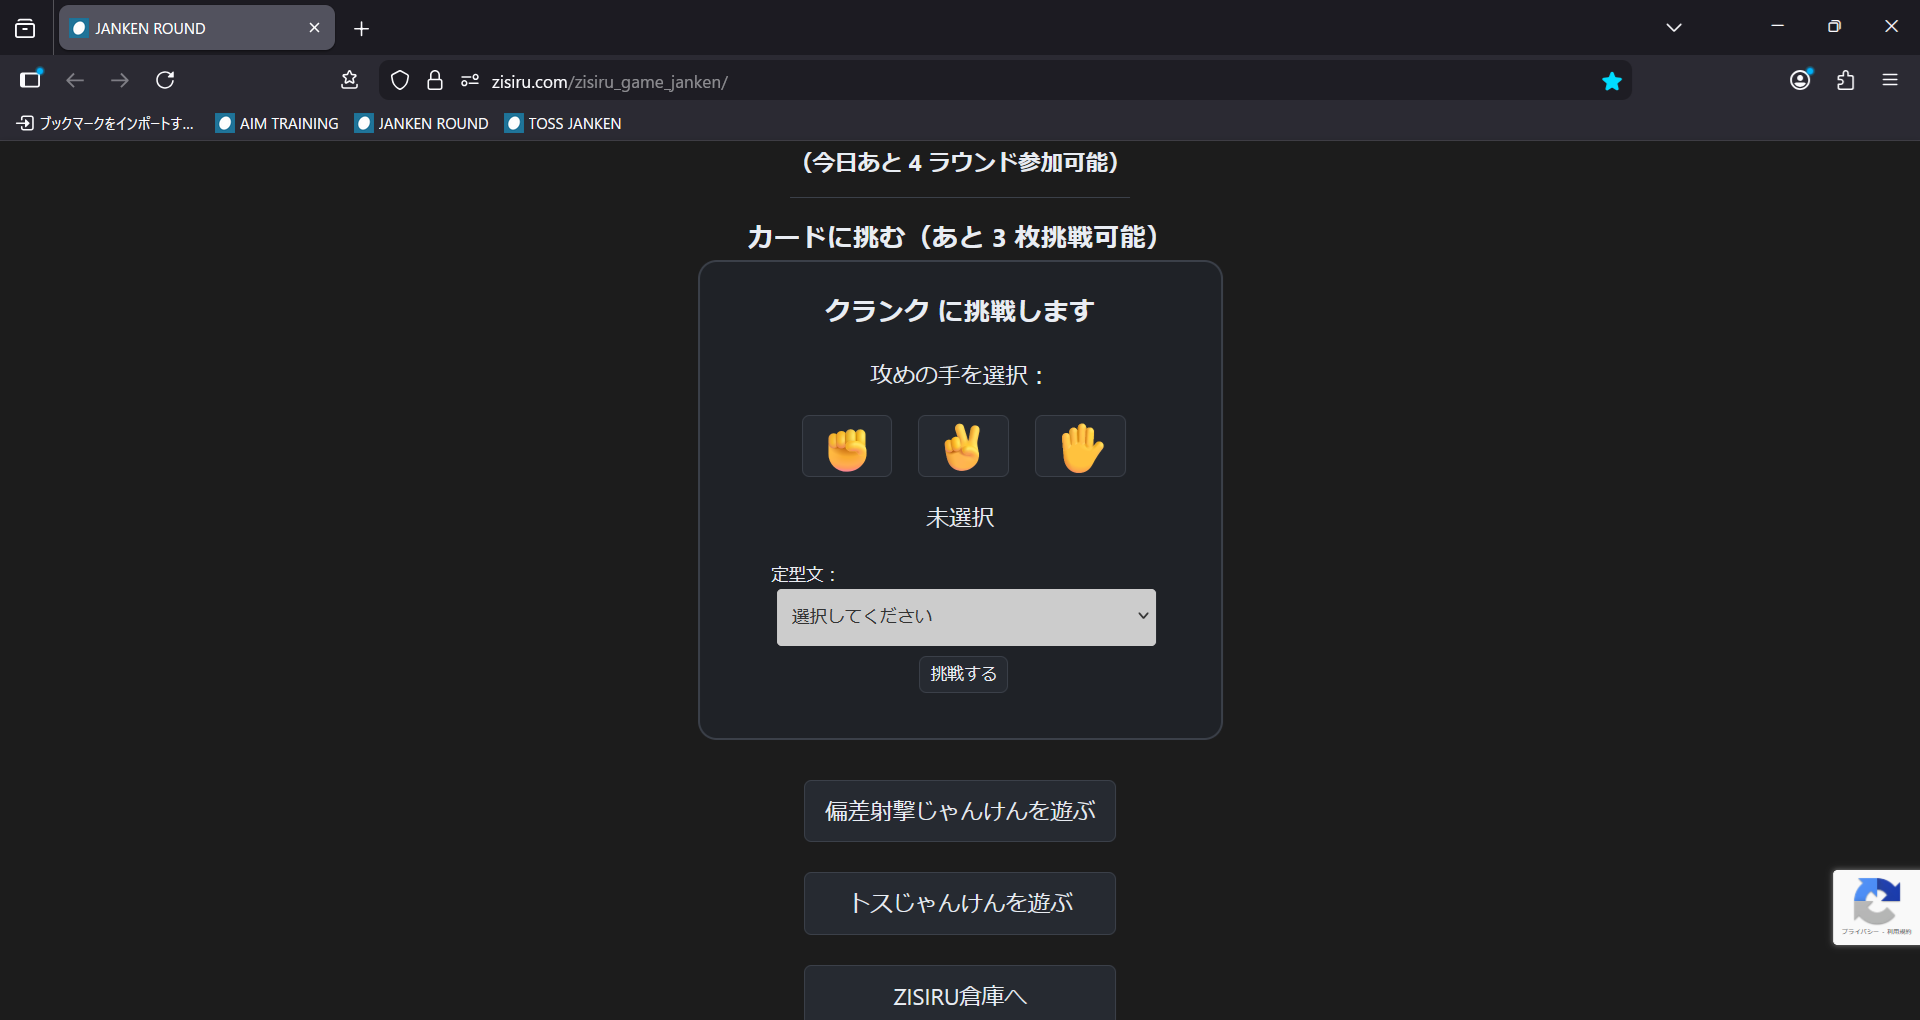Select the rock (fist) hand
Viewport: 1920px width, 1020px height.
pos(846,446)
